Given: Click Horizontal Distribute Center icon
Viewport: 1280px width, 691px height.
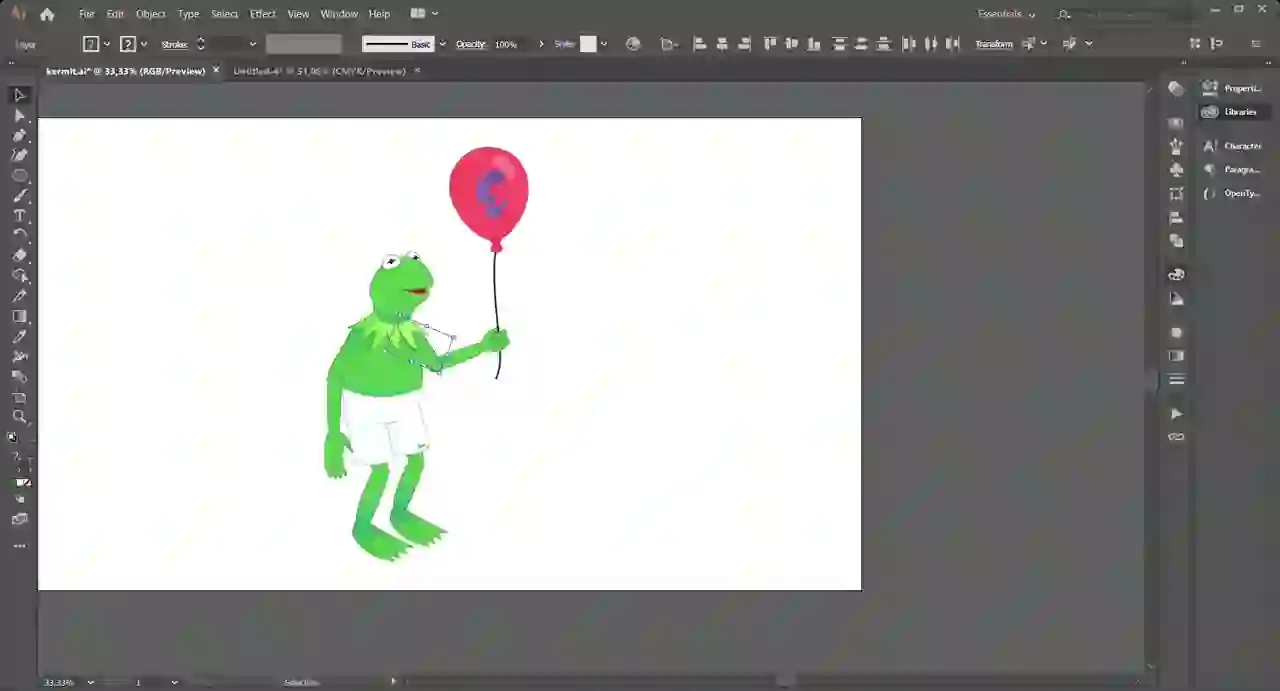Looking at the screenshot, I should coord(931,44).
